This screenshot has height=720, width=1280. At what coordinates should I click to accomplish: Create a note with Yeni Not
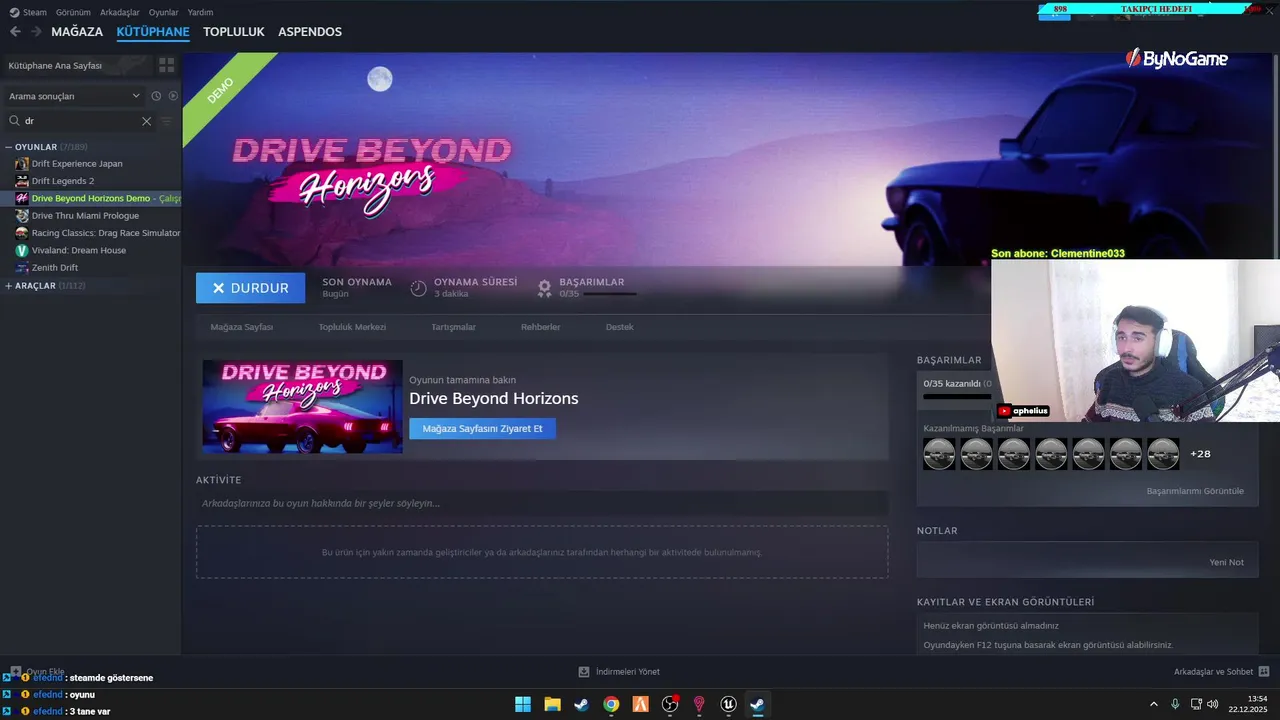tap(1226, 562)
